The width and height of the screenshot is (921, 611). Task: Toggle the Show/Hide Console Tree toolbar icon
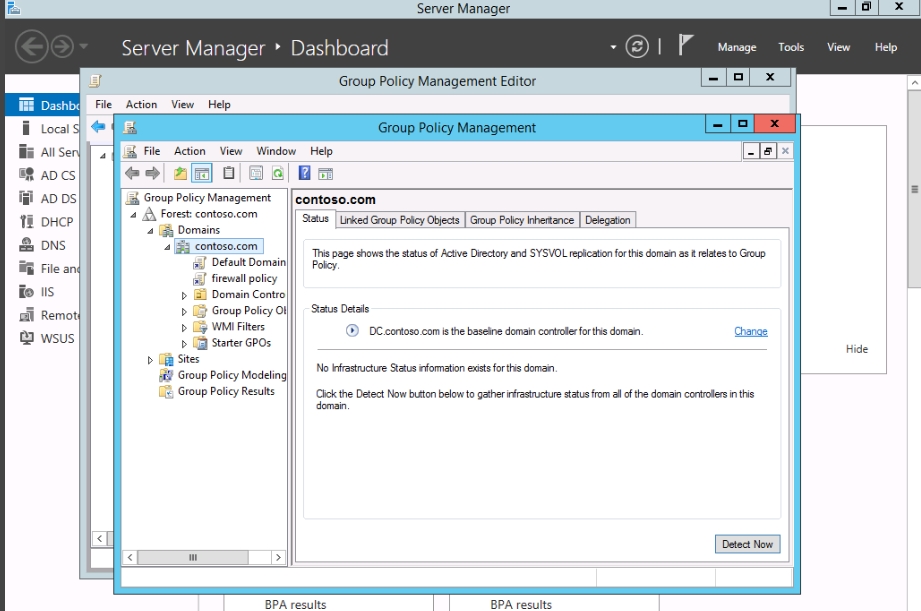coord(201,173)
